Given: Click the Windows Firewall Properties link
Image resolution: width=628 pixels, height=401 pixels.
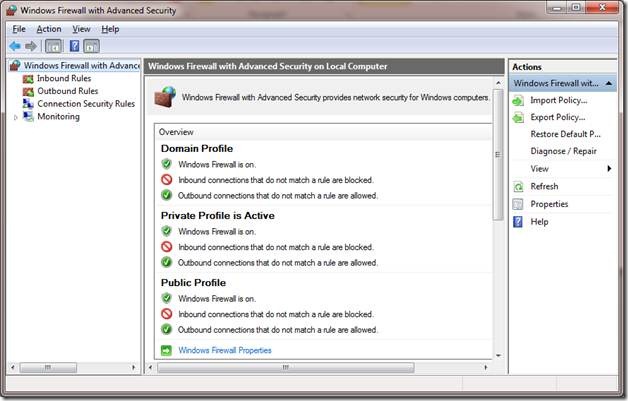Looking at the screenshot, I should pos(224,350).
